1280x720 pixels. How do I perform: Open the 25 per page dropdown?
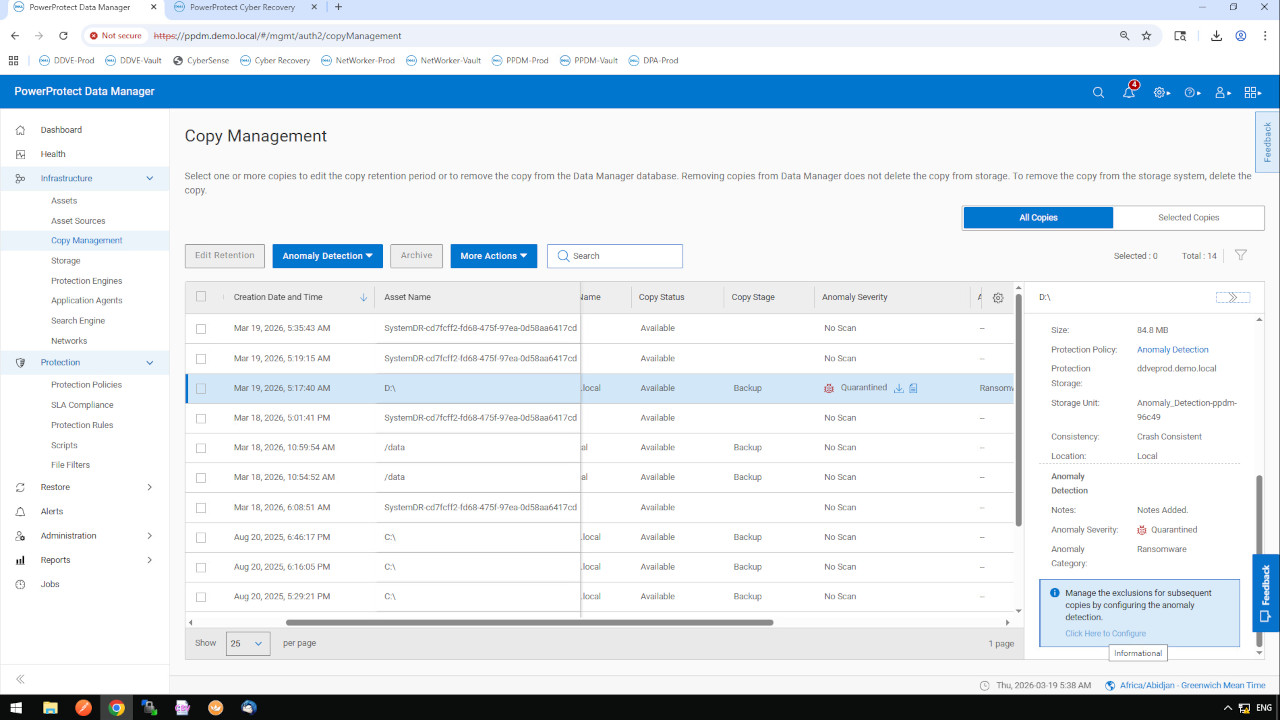[x=248, y=643]
